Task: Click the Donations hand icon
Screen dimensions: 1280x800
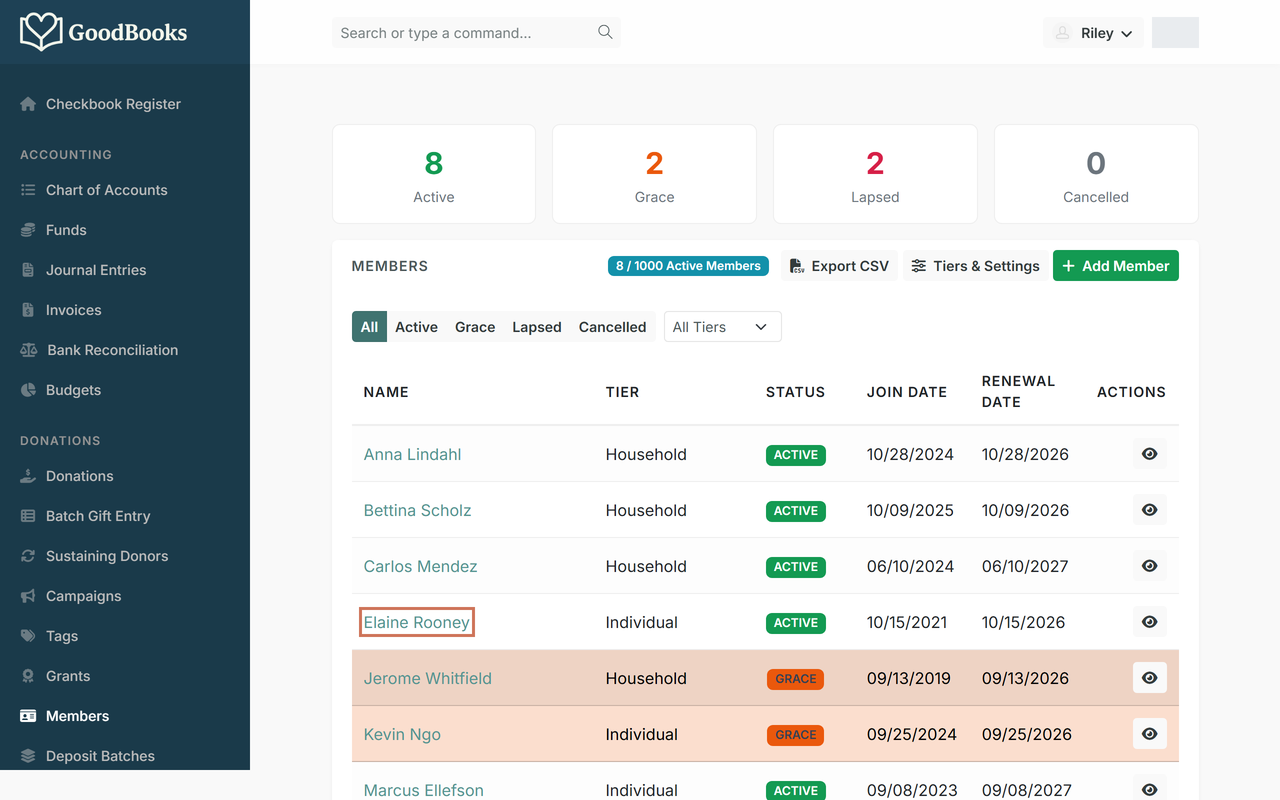Action: click(28, 476)
